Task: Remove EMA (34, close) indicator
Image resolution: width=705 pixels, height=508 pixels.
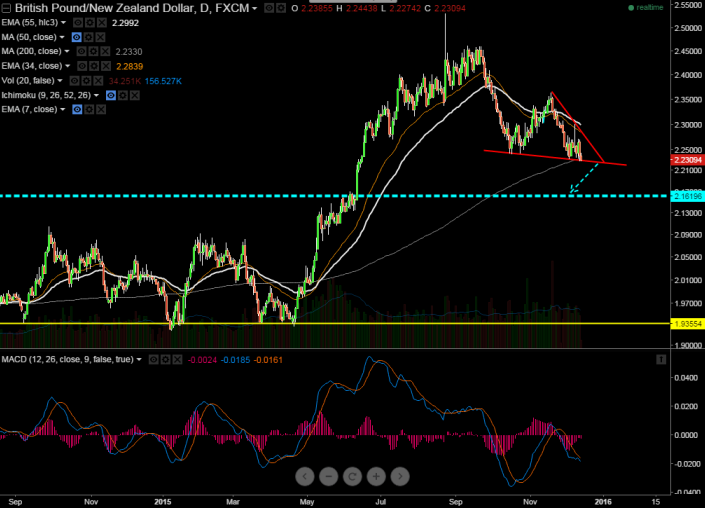Action: (x=106, y=66)
